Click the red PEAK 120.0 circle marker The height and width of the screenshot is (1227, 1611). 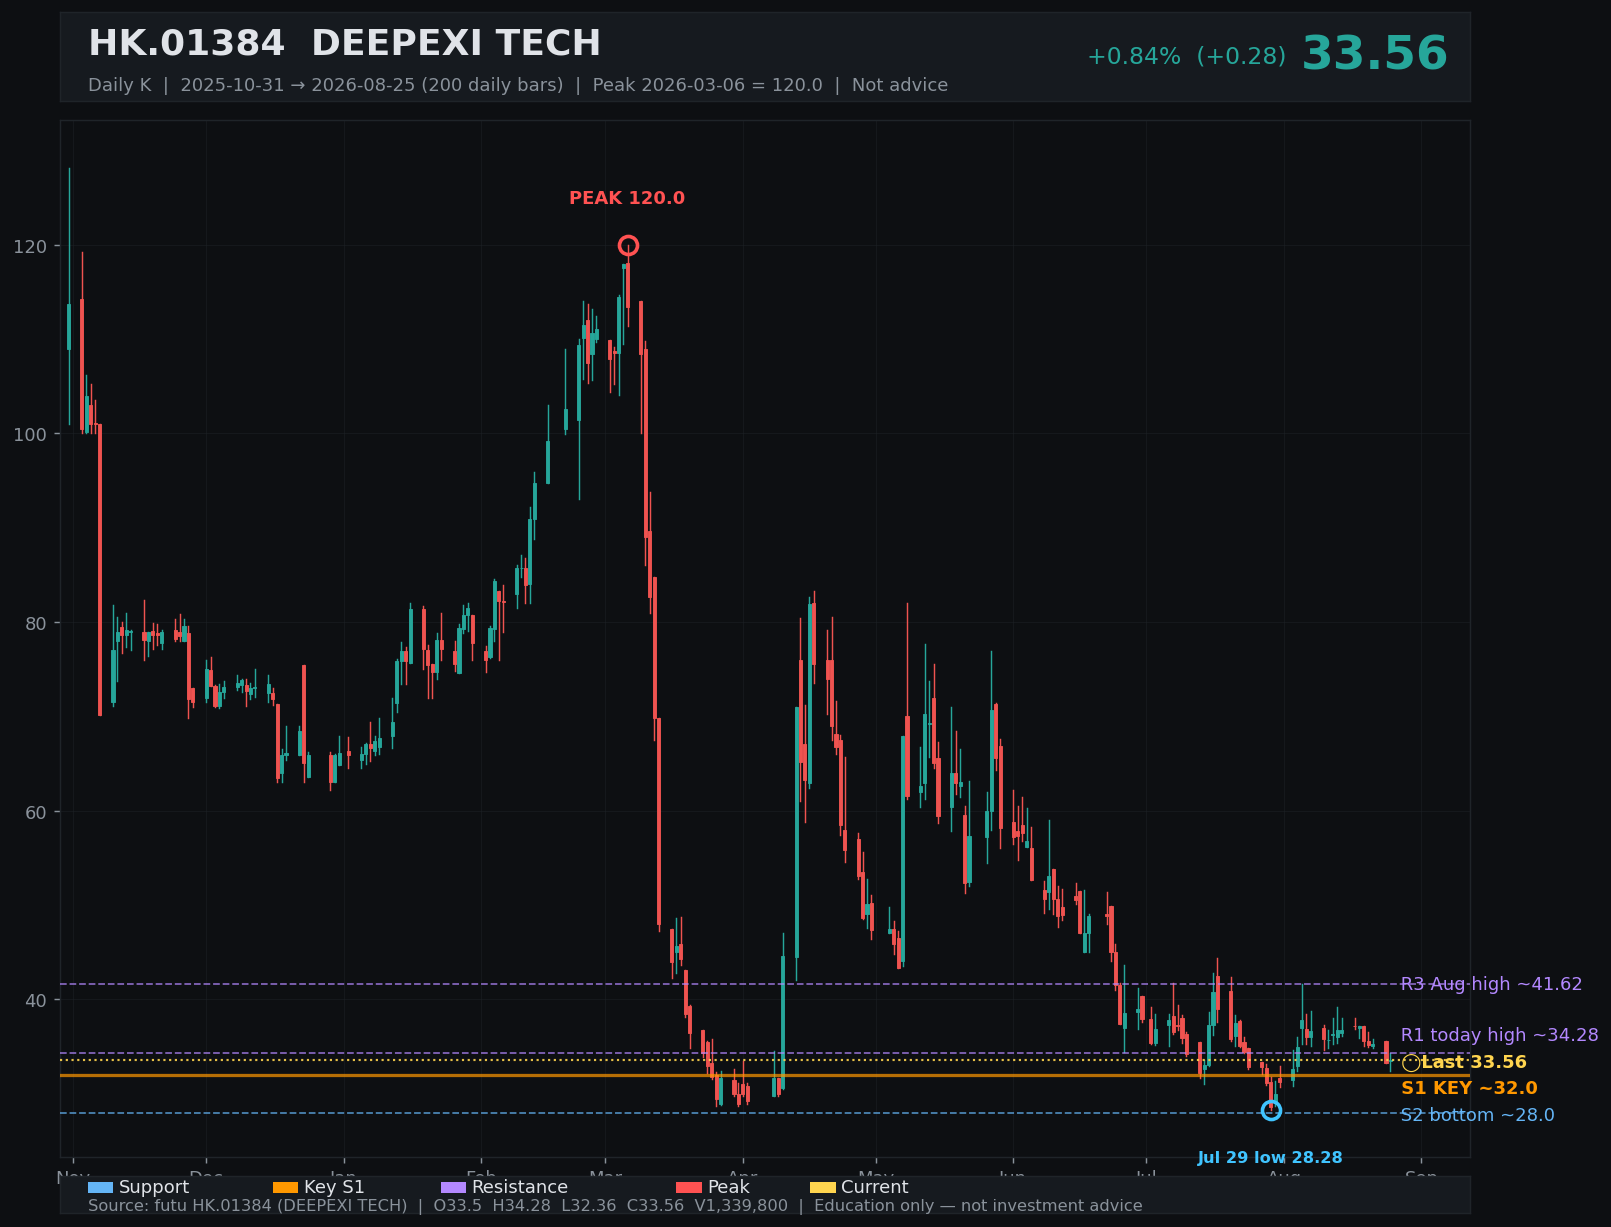point(628,245)
